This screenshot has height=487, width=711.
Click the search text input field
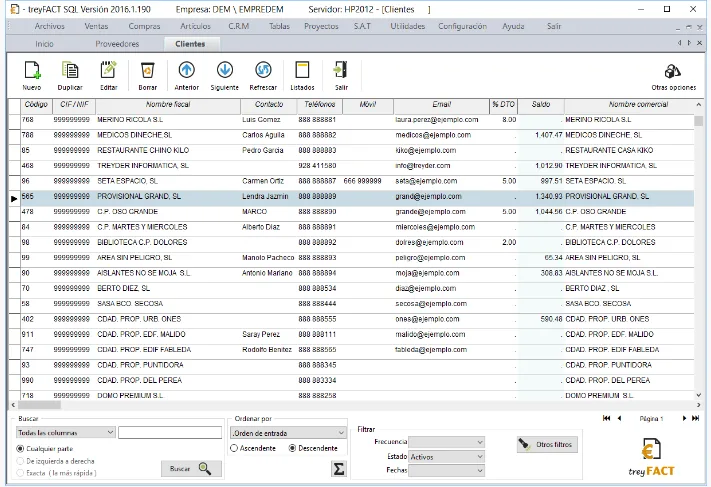tap(170, 433)
